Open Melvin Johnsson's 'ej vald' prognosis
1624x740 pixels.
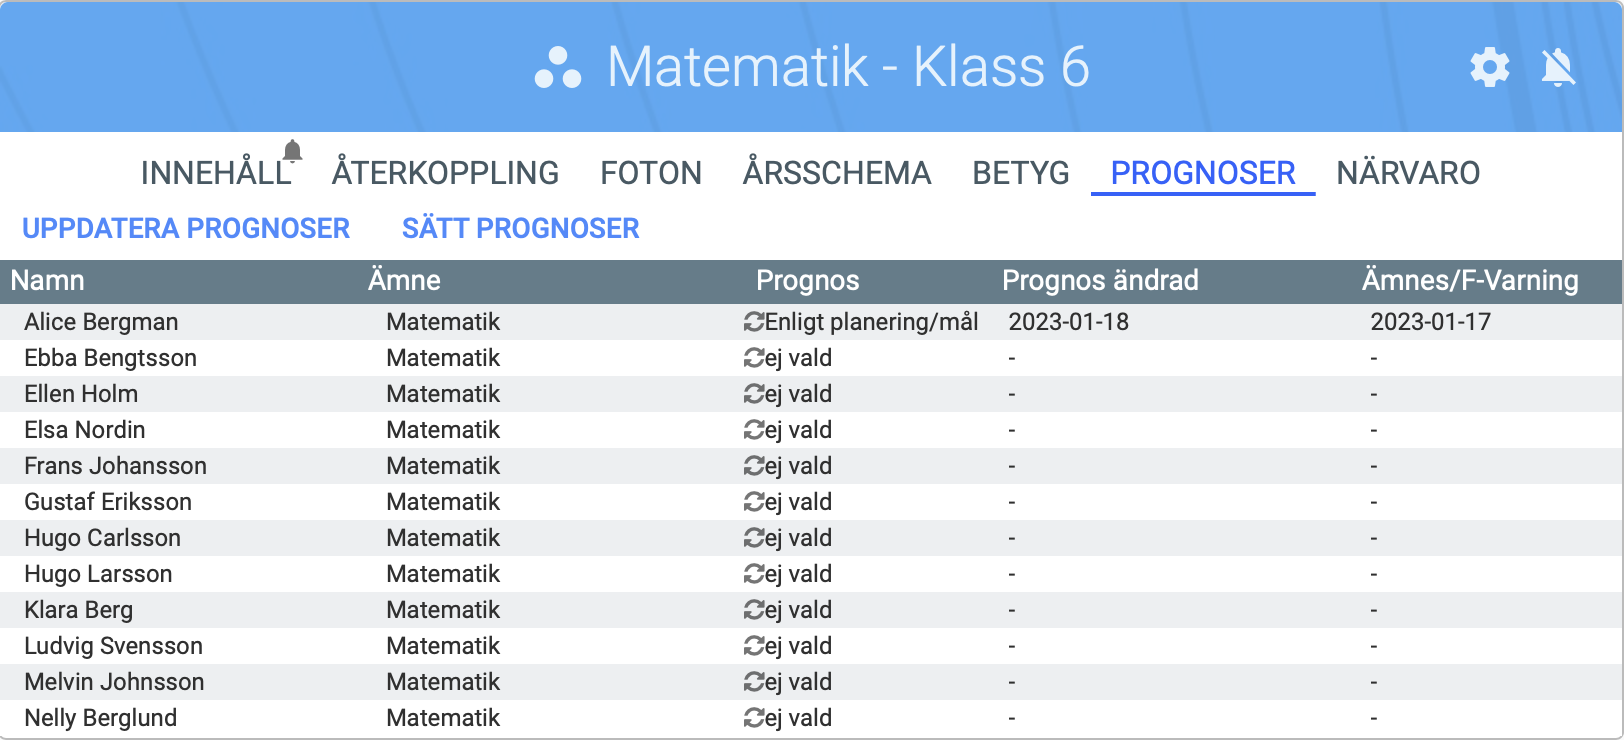798,682
